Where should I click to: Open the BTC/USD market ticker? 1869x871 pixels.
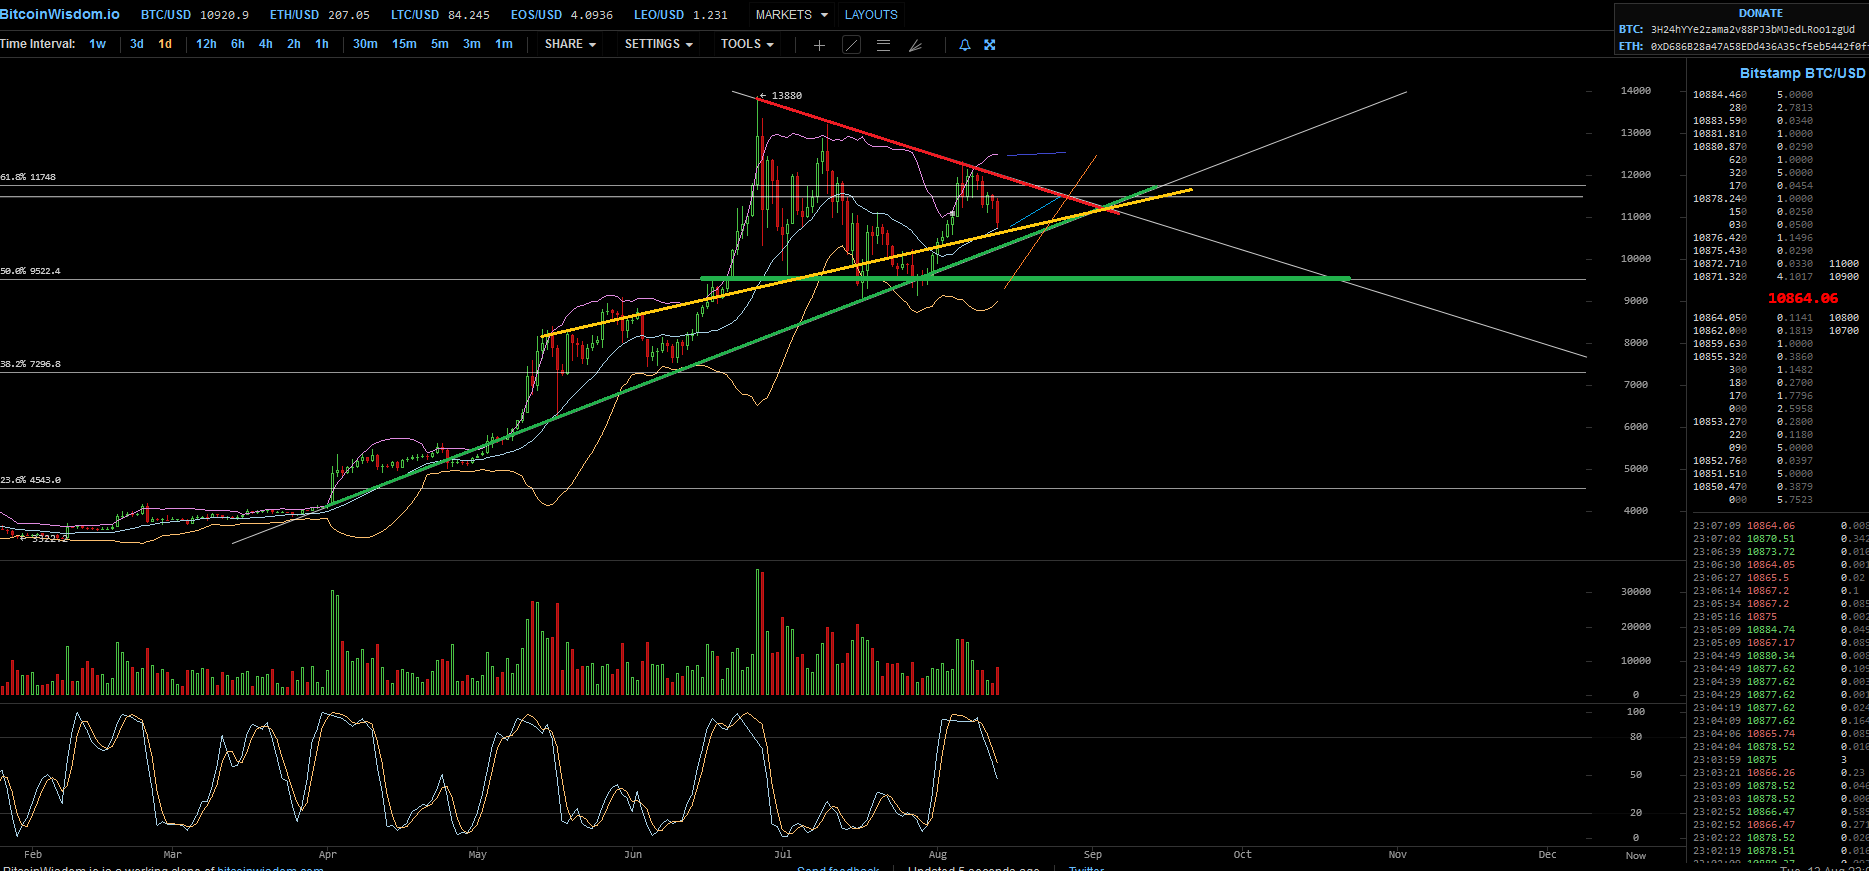pos(195,15)
